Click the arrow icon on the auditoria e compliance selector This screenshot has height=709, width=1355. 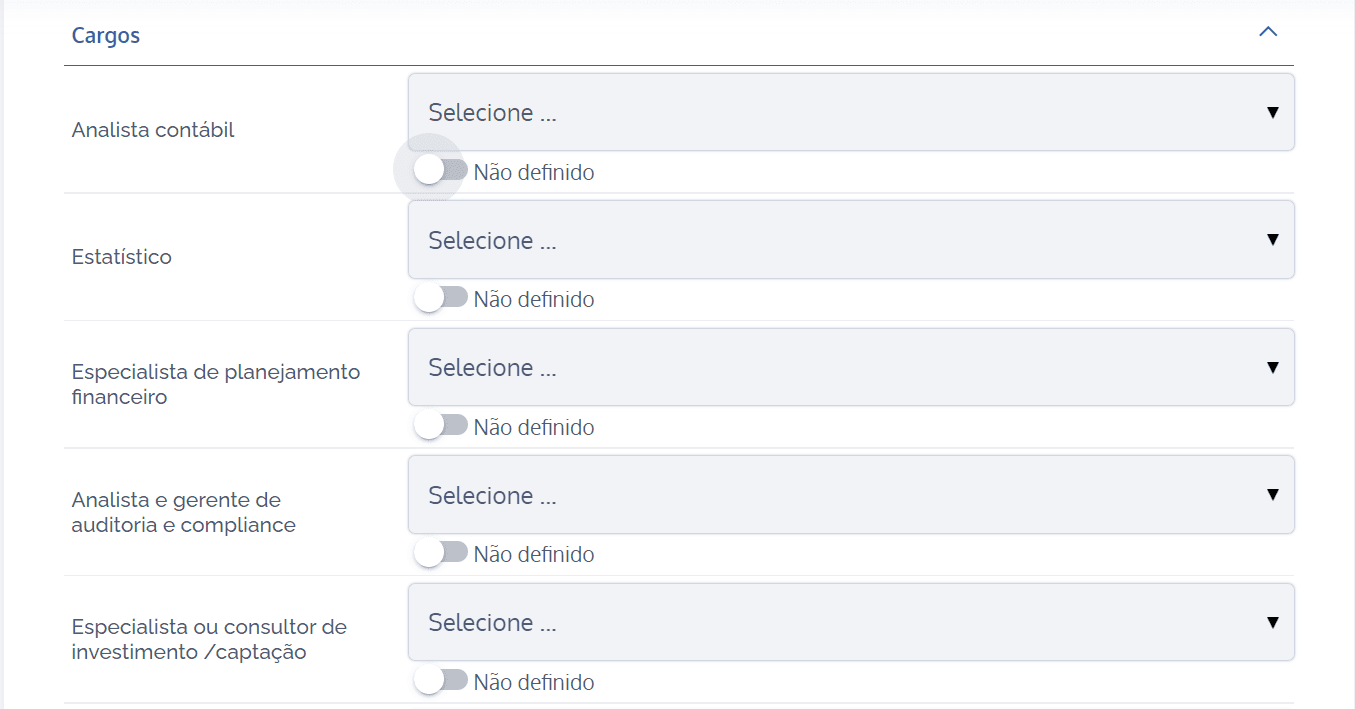pyautogui.click(x=1272, y=494)
